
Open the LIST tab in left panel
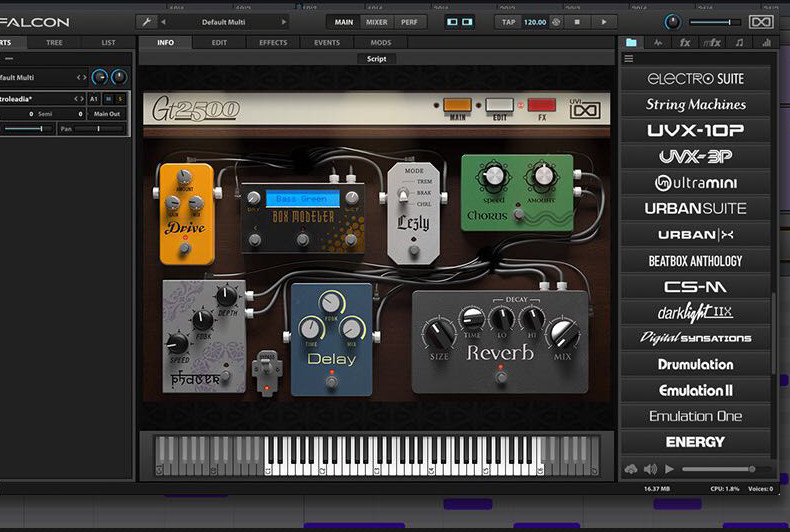pos(108,43)
